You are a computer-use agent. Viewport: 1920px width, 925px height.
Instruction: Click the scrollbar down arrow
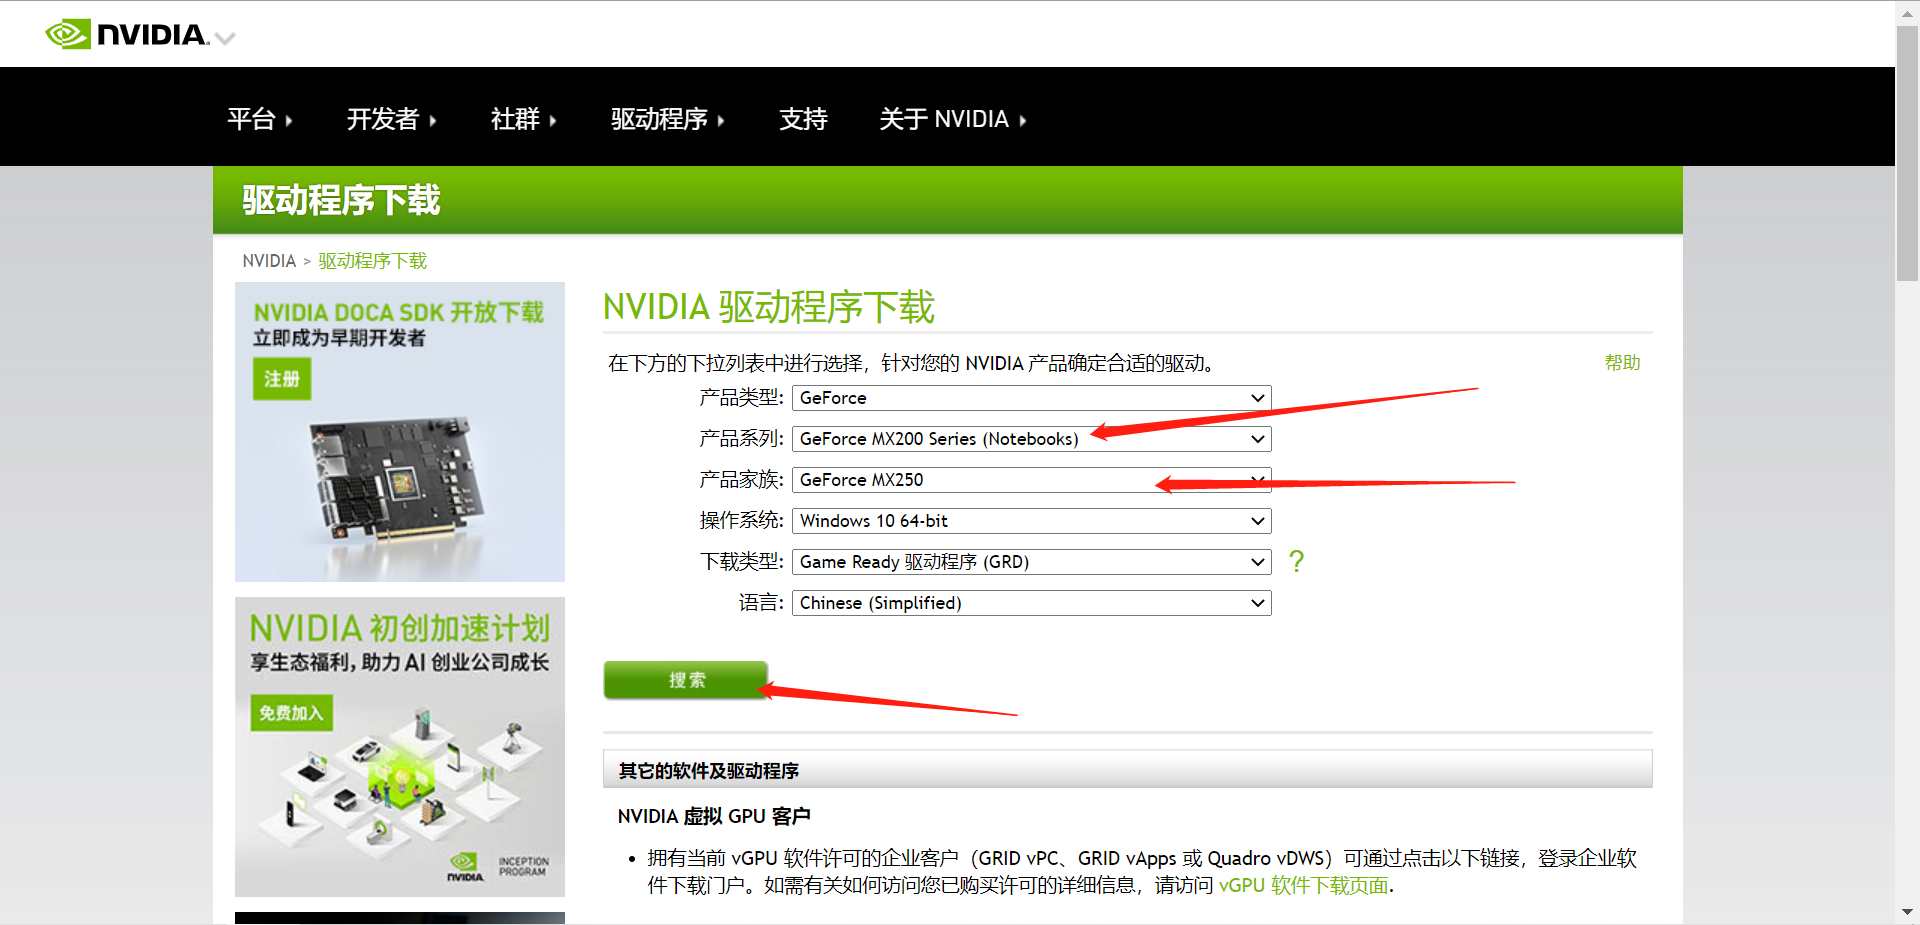click(1906, 911)
